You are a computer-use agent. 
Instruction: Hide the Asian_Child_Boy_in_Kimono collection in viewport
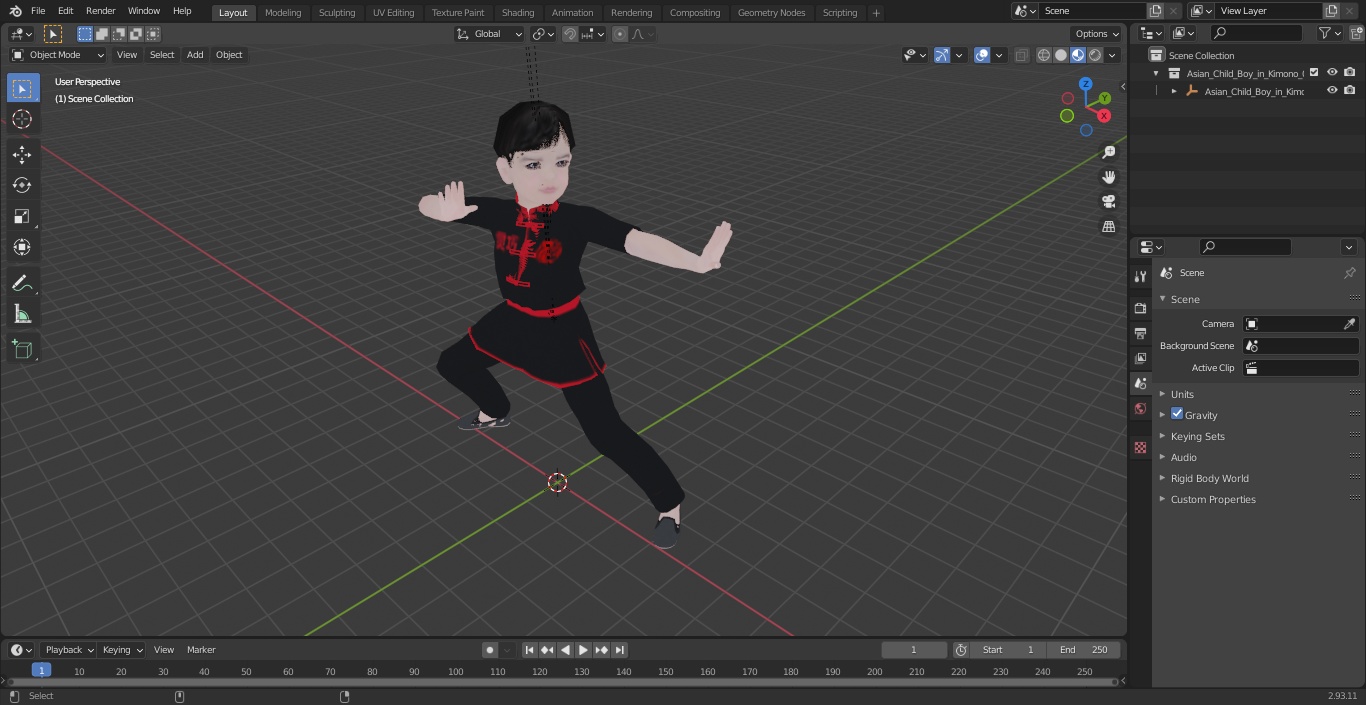pos(1332,73)
